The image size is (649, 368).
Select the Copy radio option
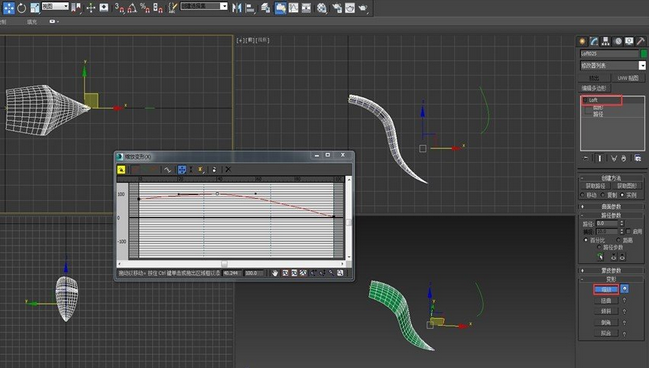603,195
